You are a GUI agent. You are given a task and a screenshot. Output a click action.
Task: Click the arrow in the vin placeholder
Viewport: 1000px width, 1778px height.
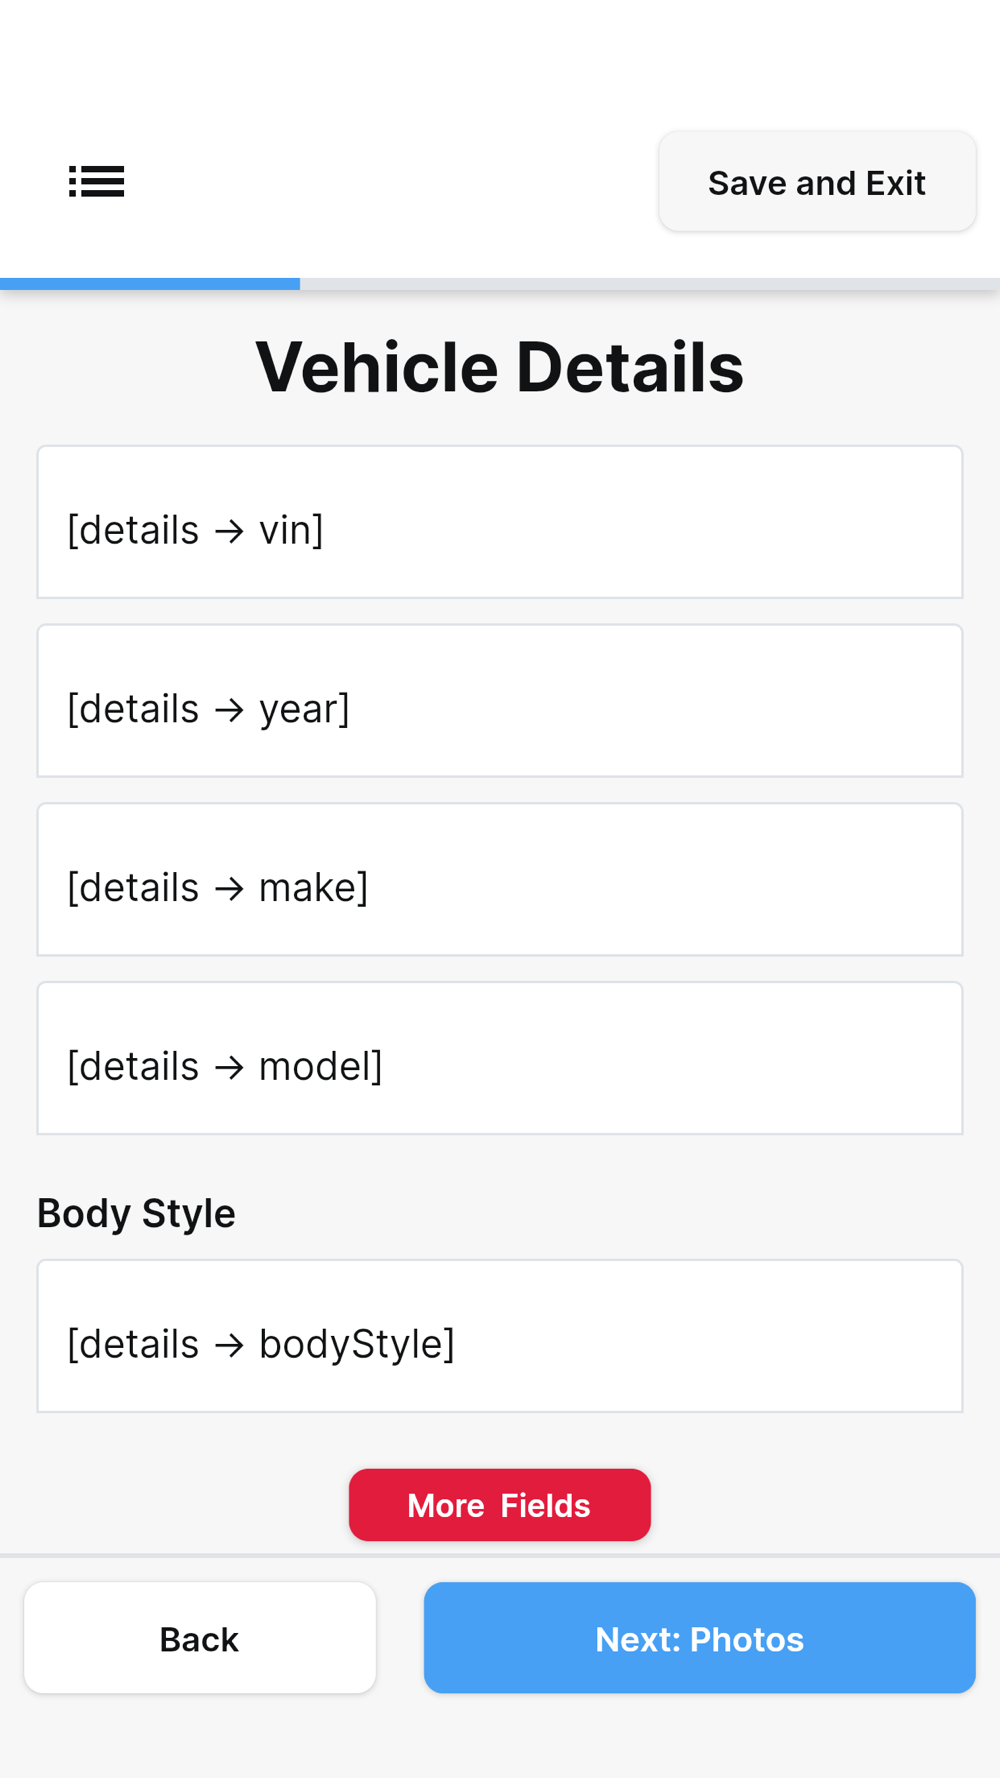click(229, 531)
